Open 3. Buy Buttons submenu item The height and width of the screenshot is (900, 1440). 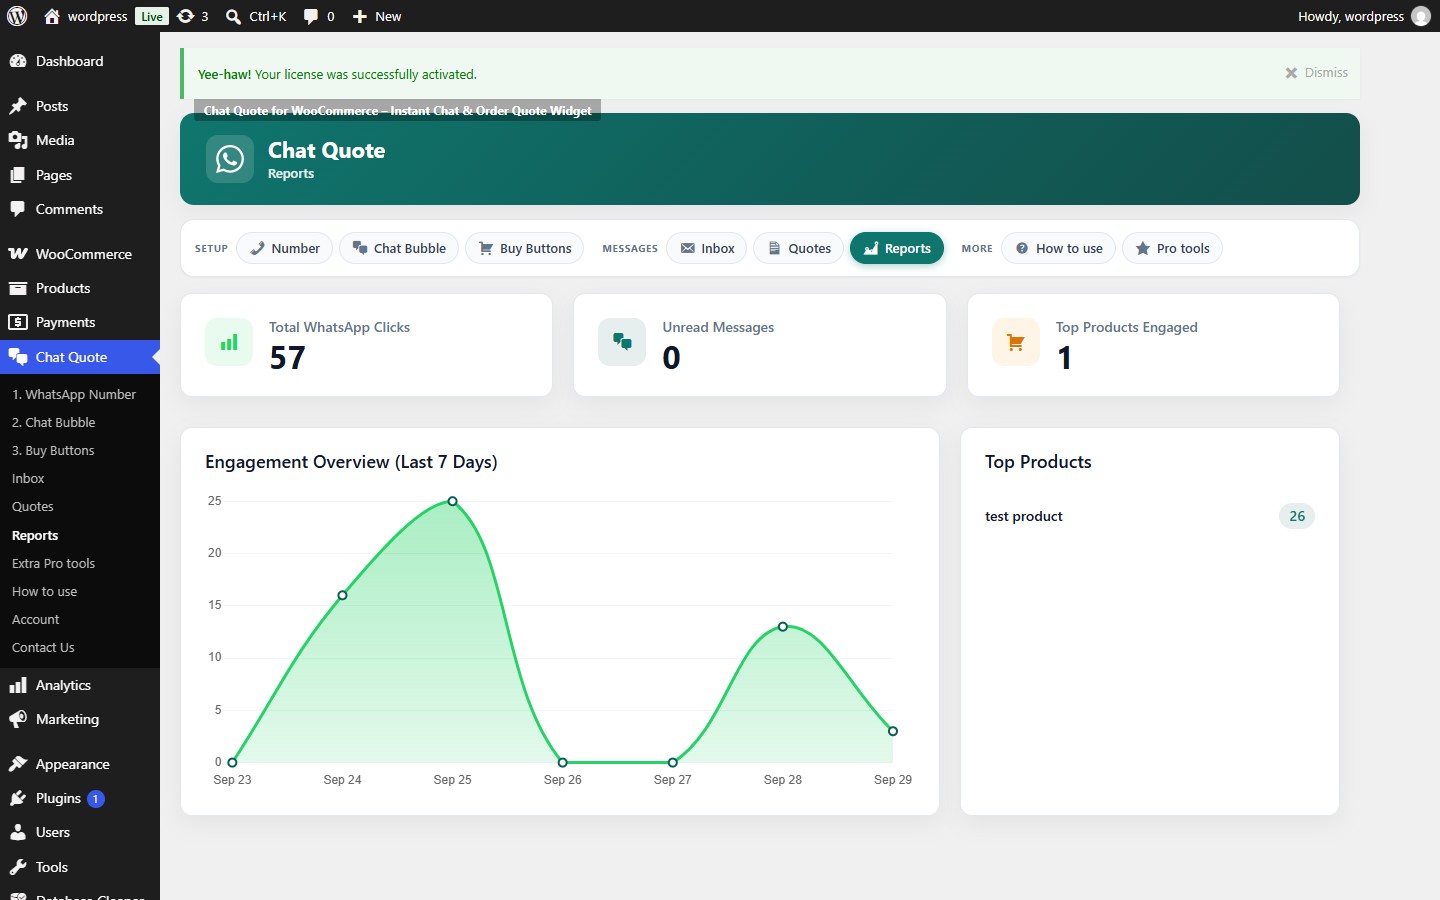tap(80, 450)
